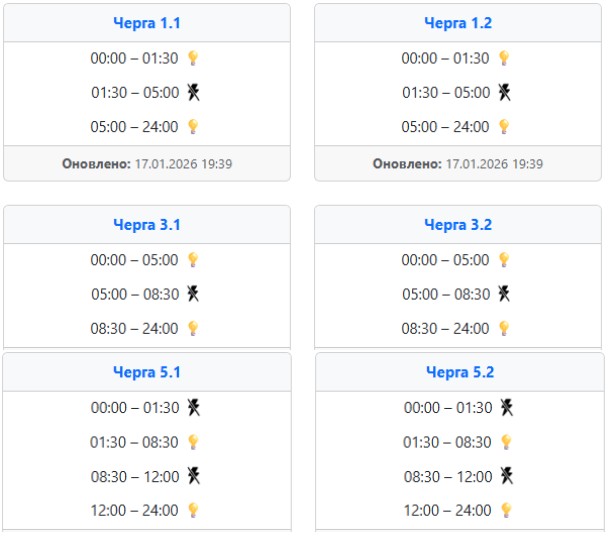
Task: Click the Оновлено timestamp under Черга 1.2
Action: pyautogui.click(x=458, y=163)
